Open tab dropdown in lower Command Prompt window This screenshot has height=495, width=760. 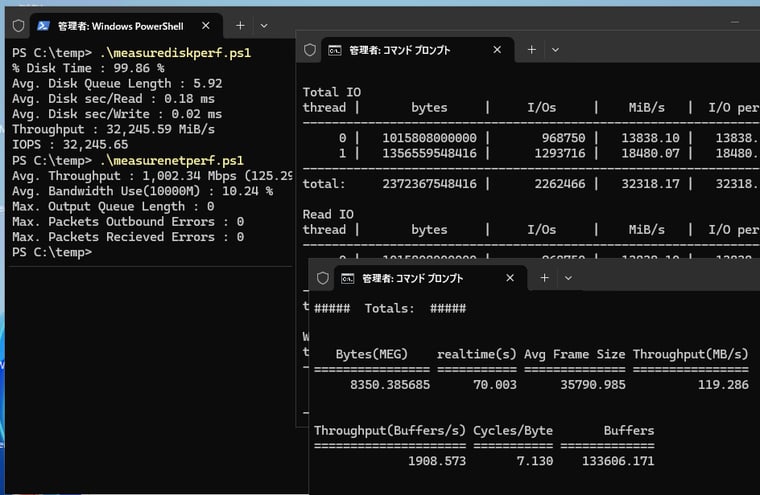[x=568, y=278]
